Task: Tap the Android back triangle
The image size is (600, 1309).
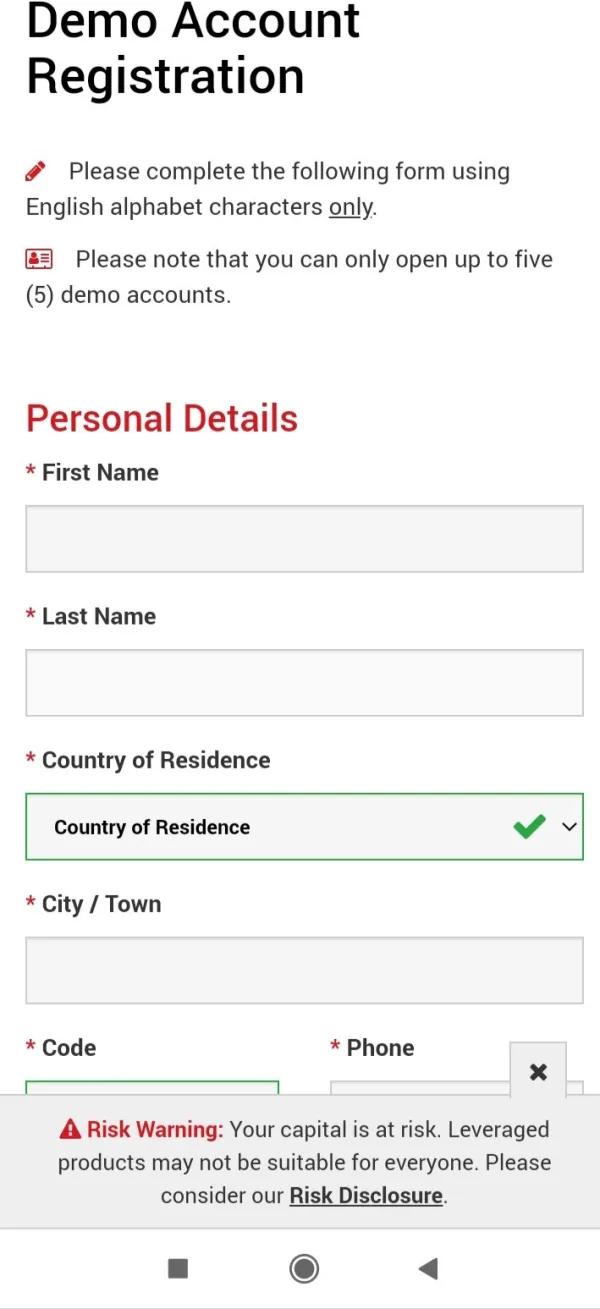Action: (428, 1269)
